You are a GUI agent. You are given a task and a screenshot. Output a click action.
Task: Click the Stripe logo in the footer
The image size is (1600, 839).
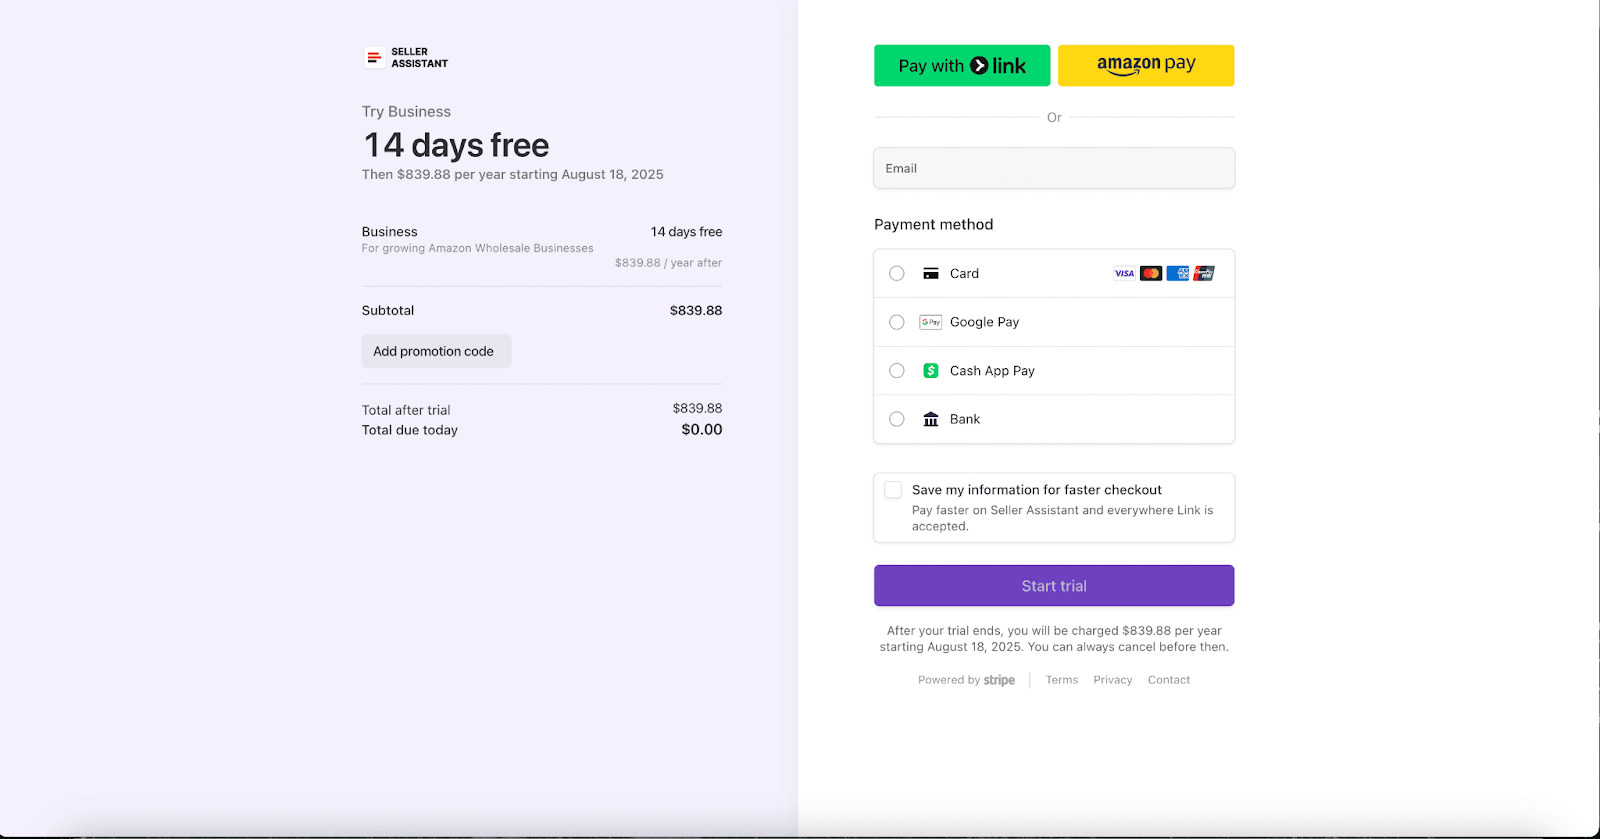(999, 680)
